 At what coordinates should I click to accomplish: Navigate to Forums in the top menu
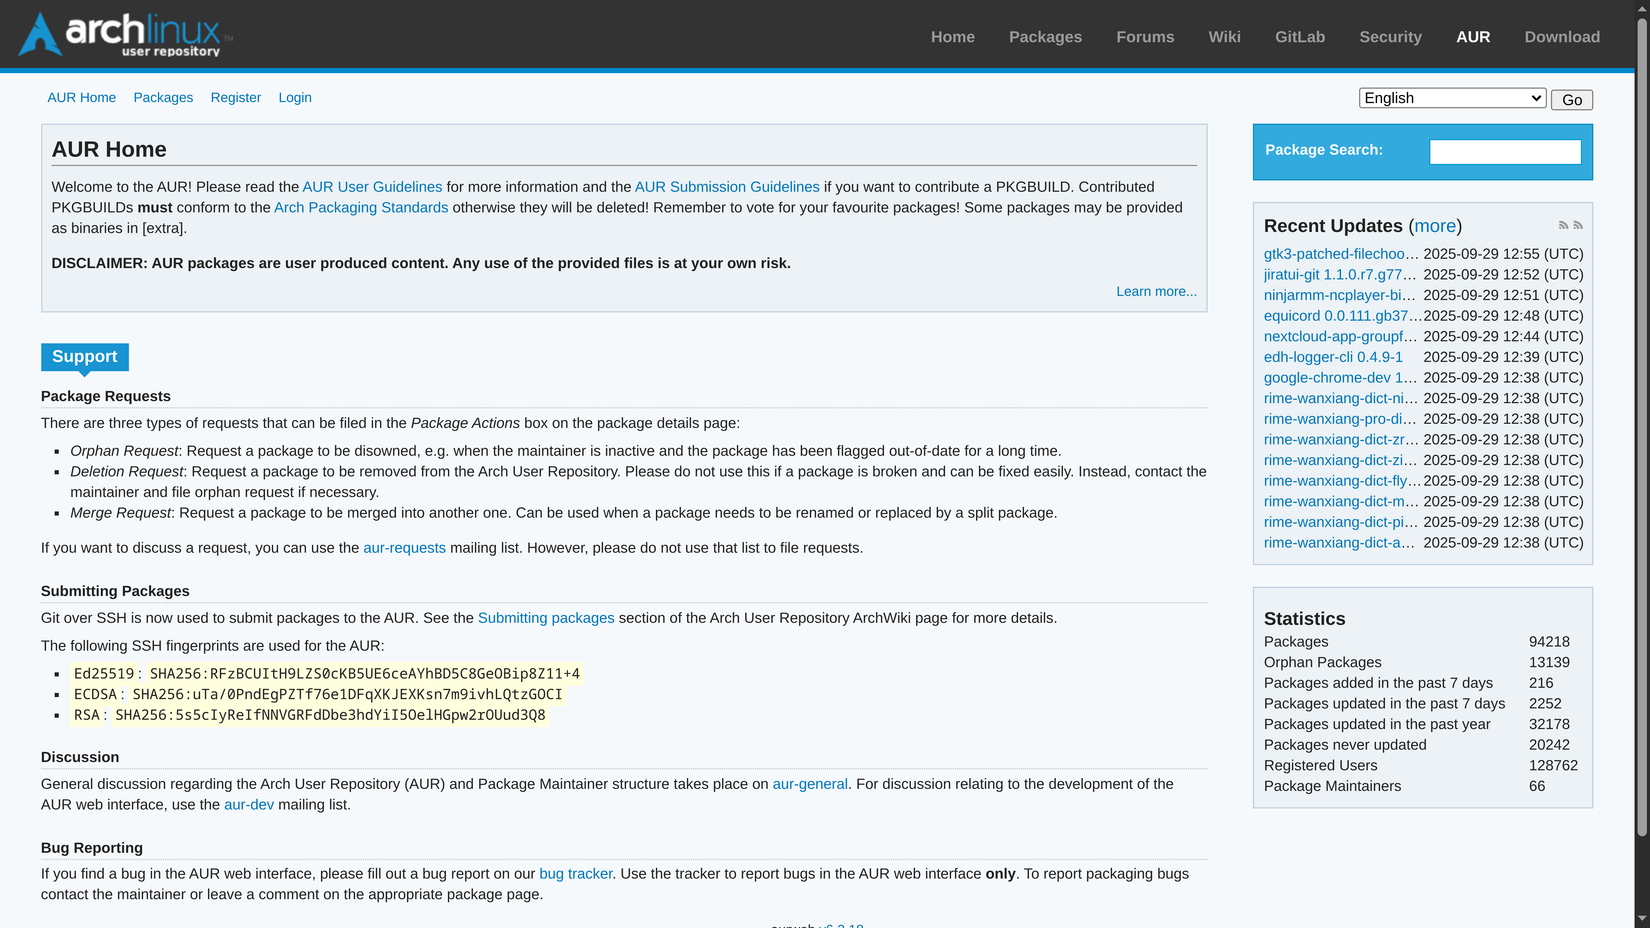point(1145,37)
